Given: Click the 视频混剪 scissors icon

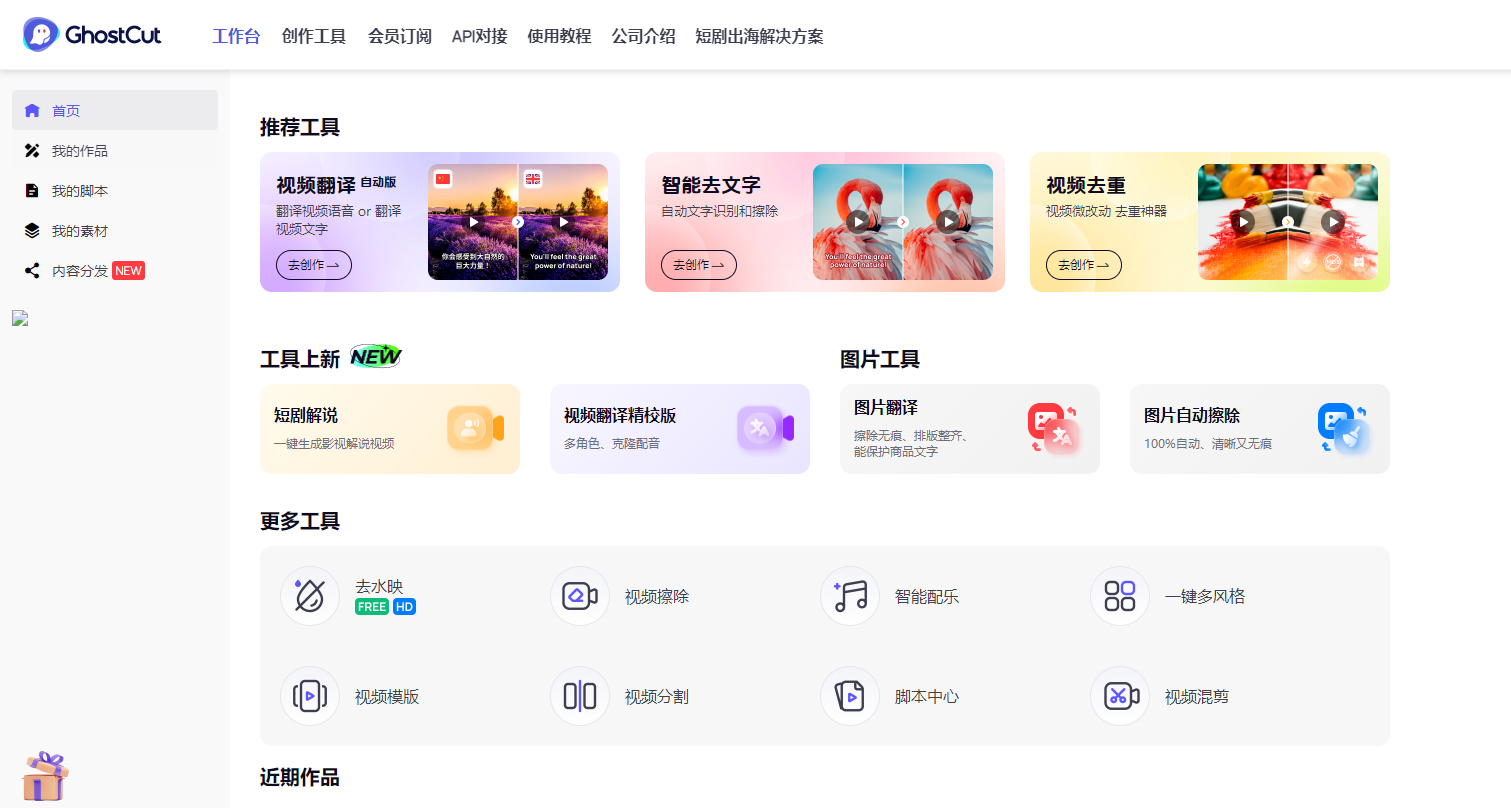Looking at the screenshot, I should [1120, 696].
